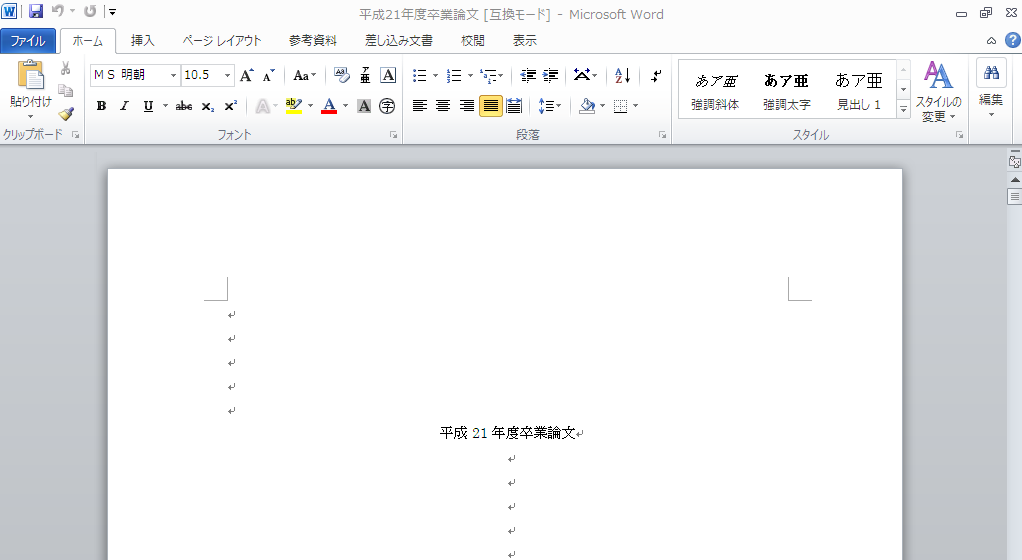Expand the multilevel list dropdown
Viewport: 1022px width, 560px height.
point(501,76)
